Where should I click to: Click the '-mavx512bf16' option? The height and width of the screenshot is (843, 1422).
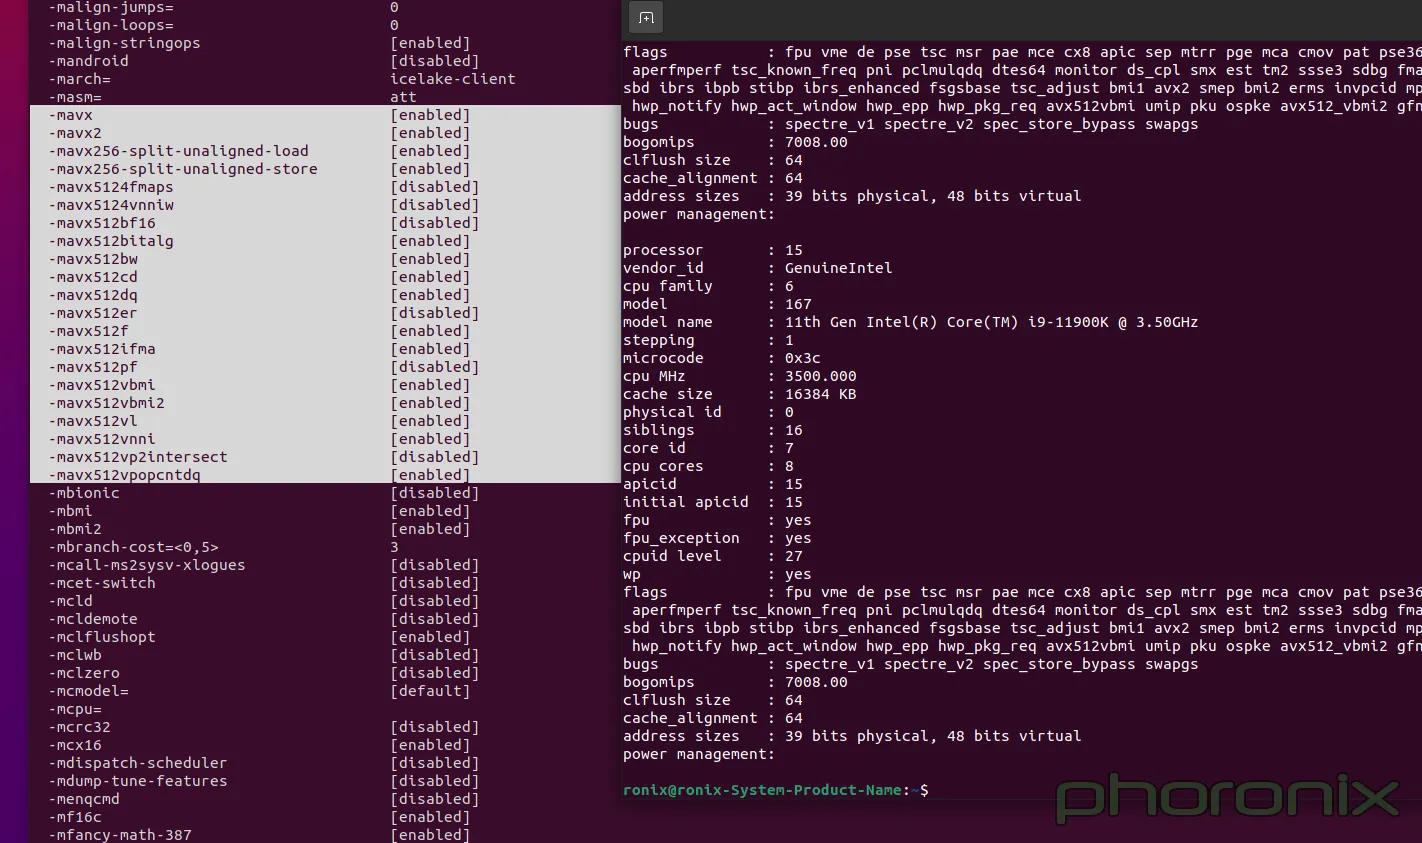pos(102,223)
